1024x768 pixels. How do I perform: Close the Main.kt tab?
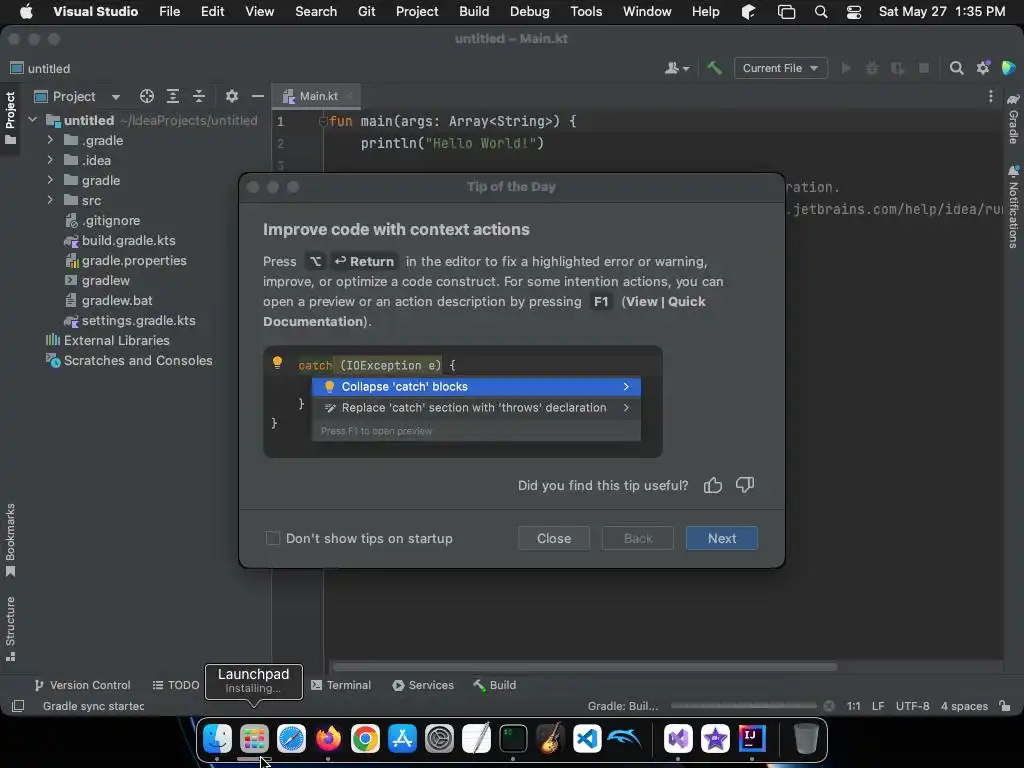(x=351, y=97)
